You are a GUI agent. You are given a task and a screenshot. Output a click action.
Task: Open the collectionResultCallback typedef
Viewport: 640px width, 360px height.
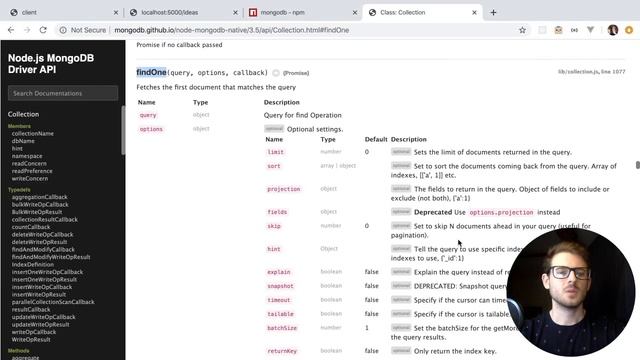44,219
